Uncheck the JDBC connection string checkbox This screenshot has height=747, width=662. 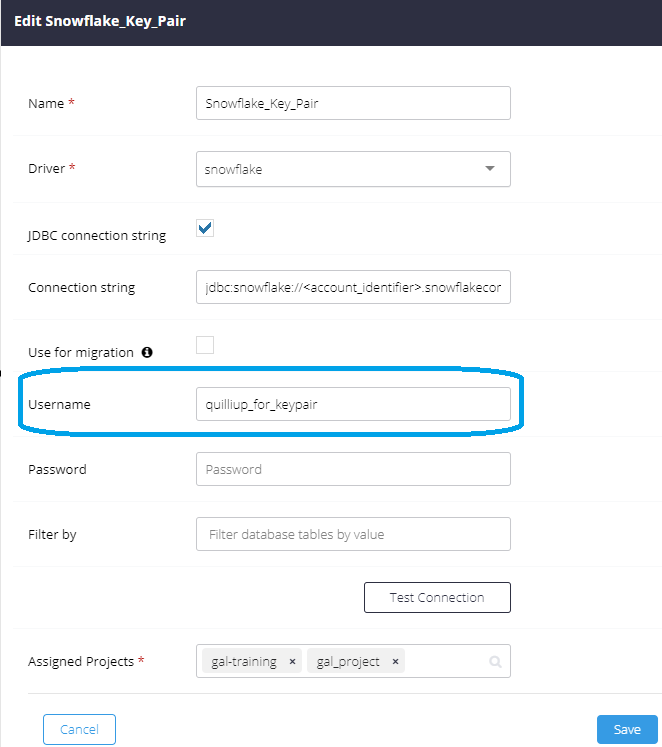point(205,228)
